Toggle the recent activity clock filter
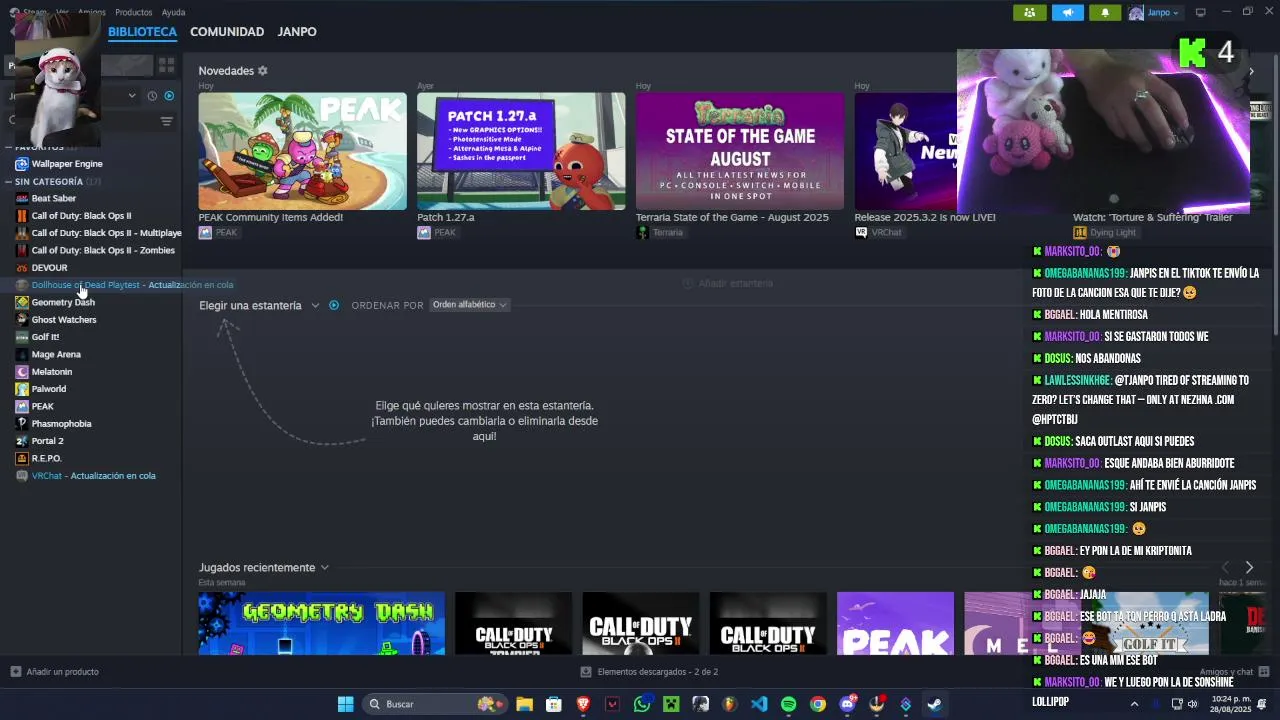The height and width of the screenshot is (720, 1280). [152, 96]
